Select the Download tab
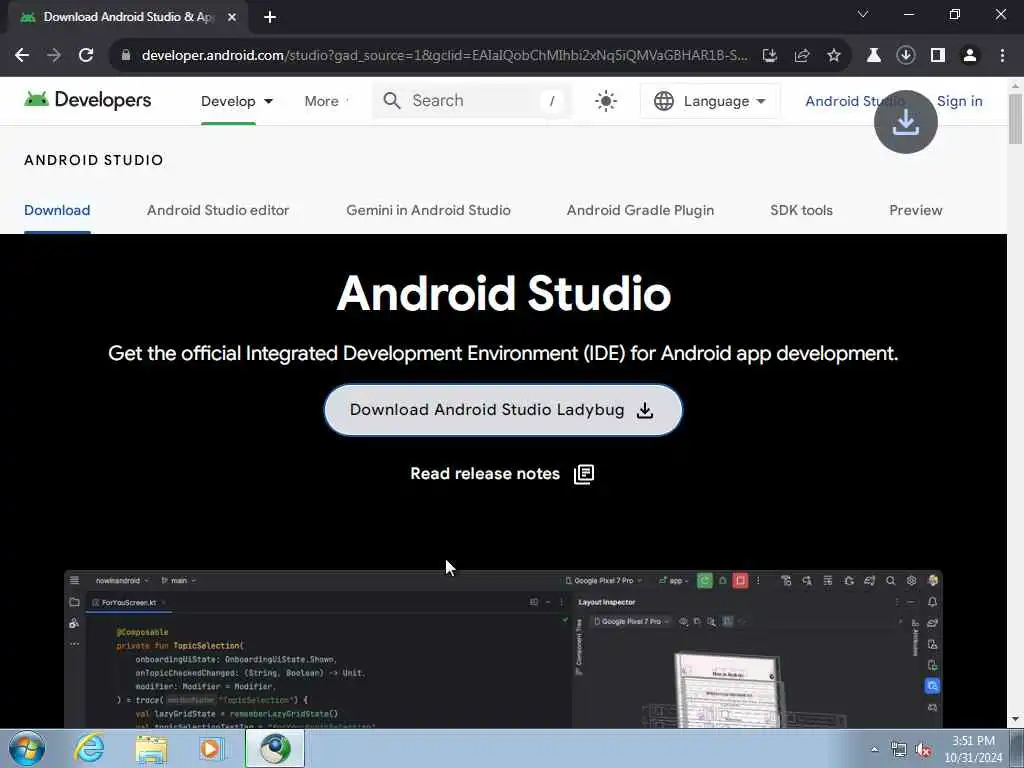This screenshot has width=1024, height=768. coord(57,210)
